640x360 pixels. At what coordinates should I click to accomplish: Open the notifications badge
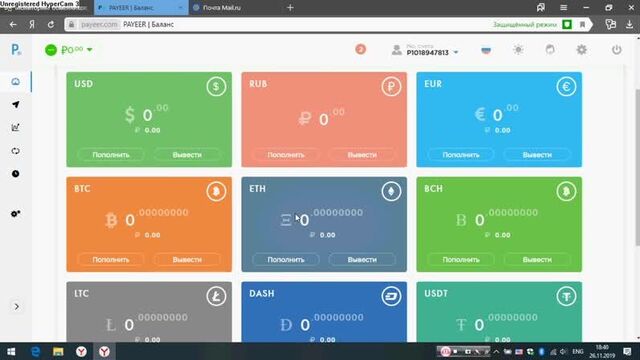[360, 49]
